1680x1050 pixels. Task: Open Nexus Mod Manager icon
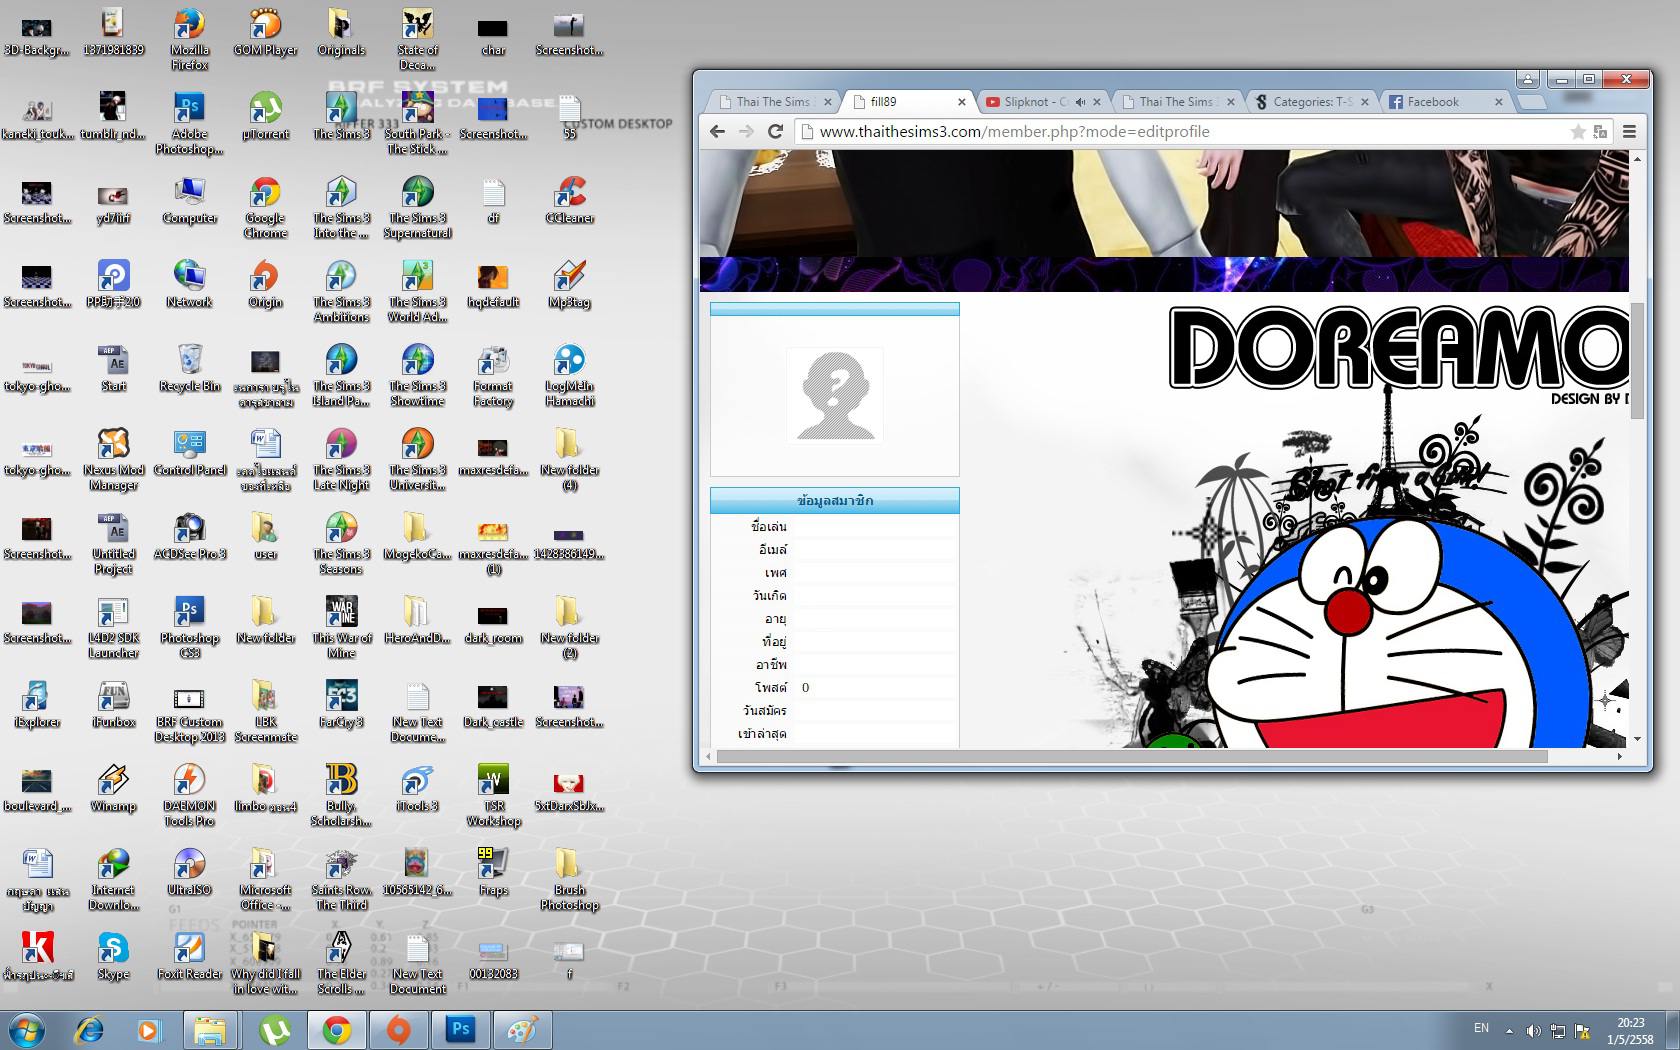click(113, 460)
